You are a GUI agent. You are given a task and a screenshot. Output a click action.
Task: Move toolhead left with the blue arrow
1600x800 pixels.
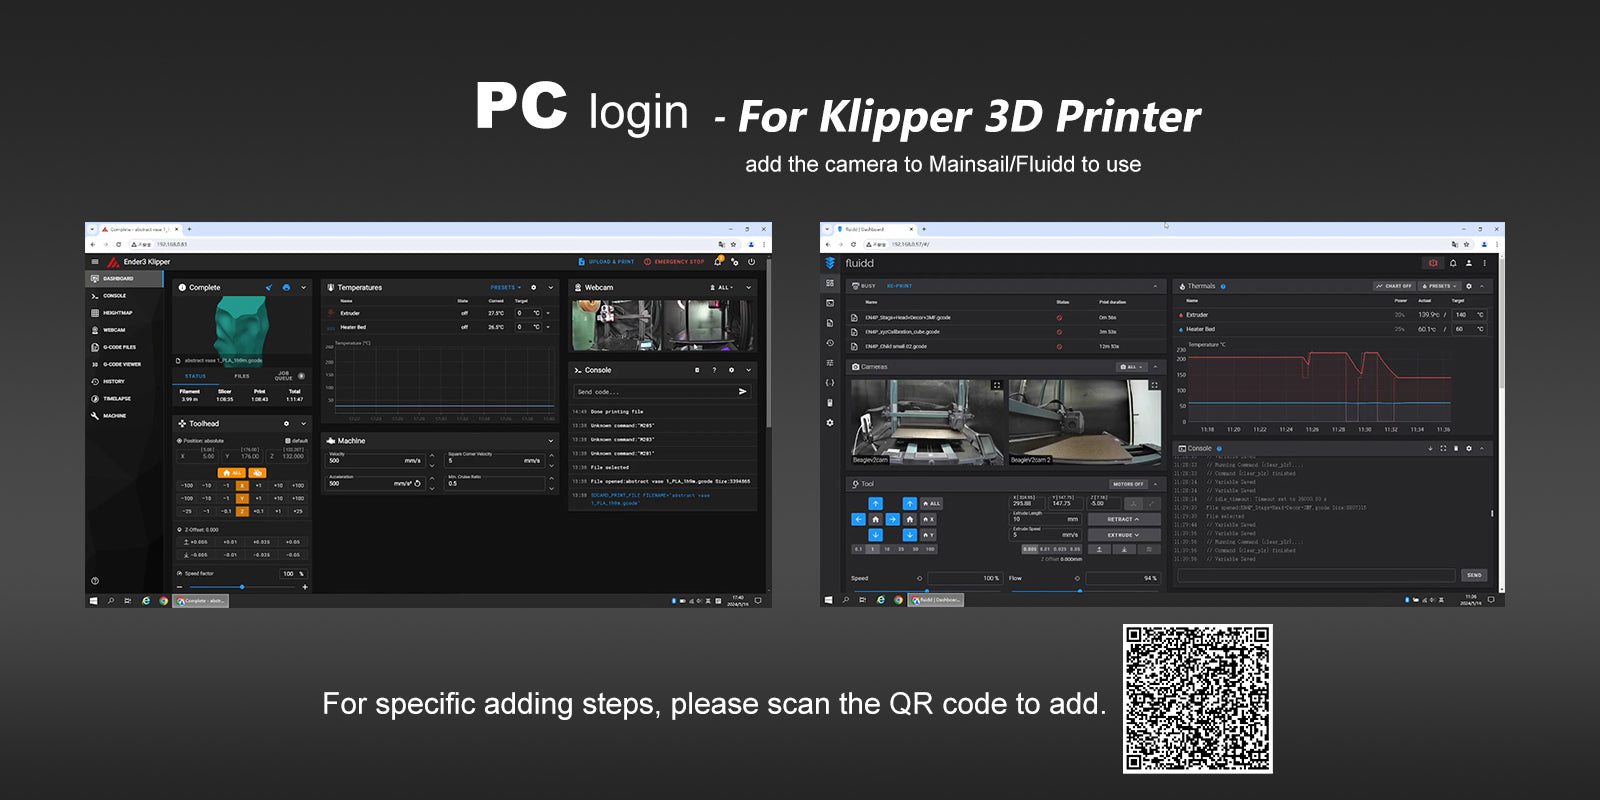[858, 519]
